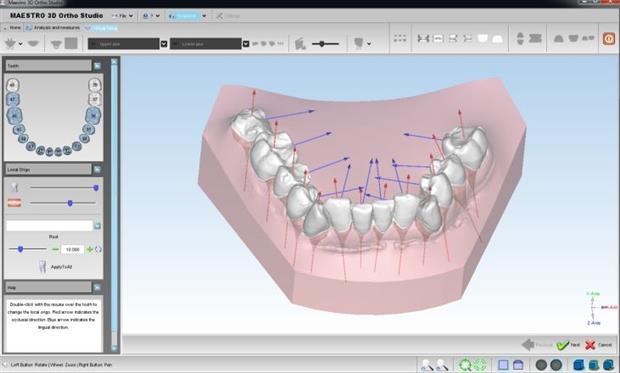Screen dimensions: 620x373
Task: Show lower arch only icon
Action: 573,38
